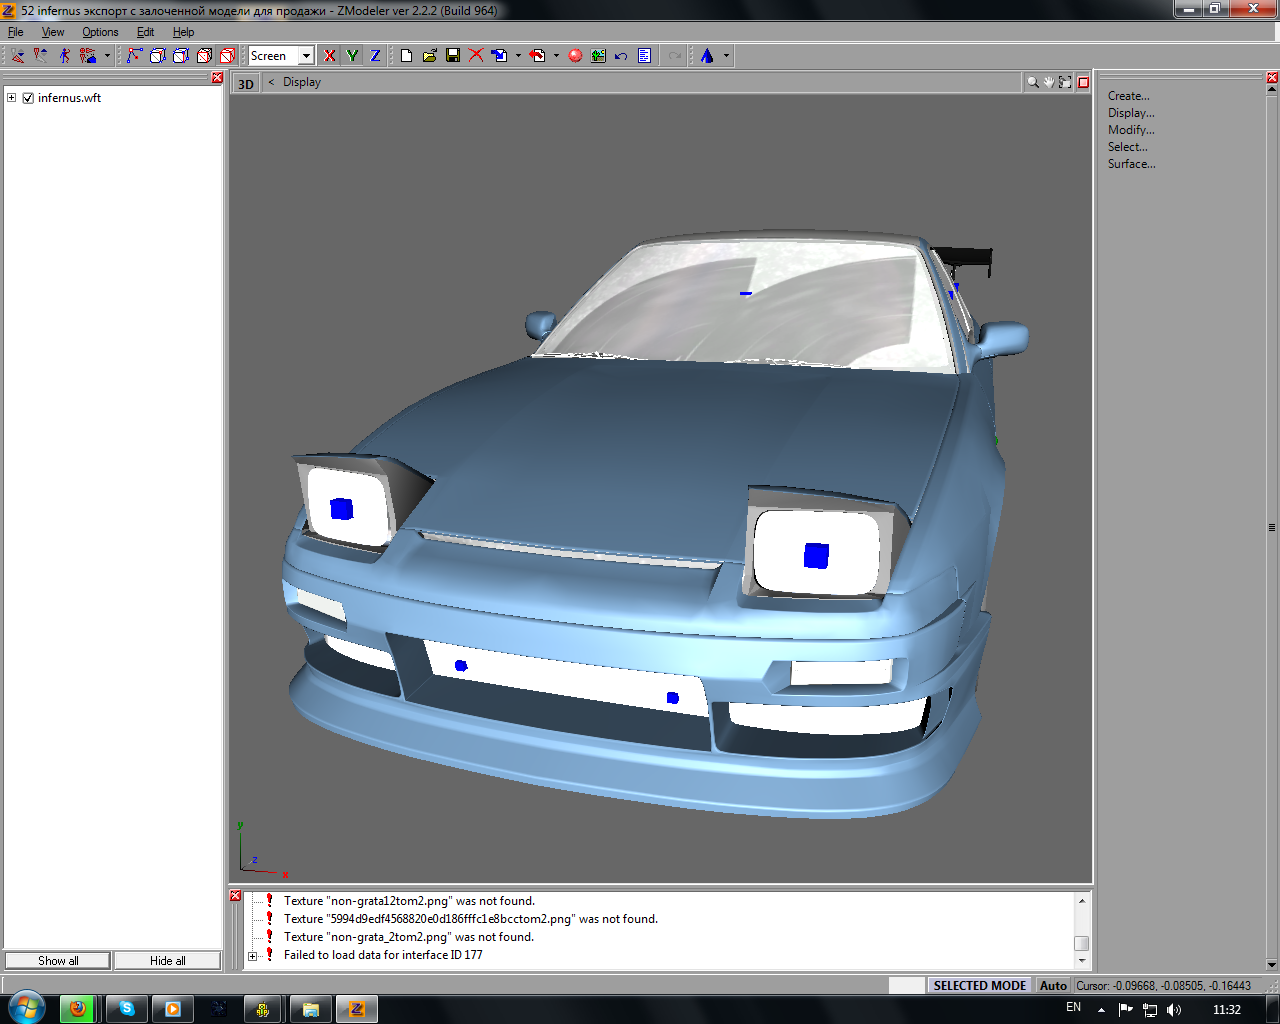Toggle the X axis constraint button
The image size is (1280, 1024).
point(330,56)
